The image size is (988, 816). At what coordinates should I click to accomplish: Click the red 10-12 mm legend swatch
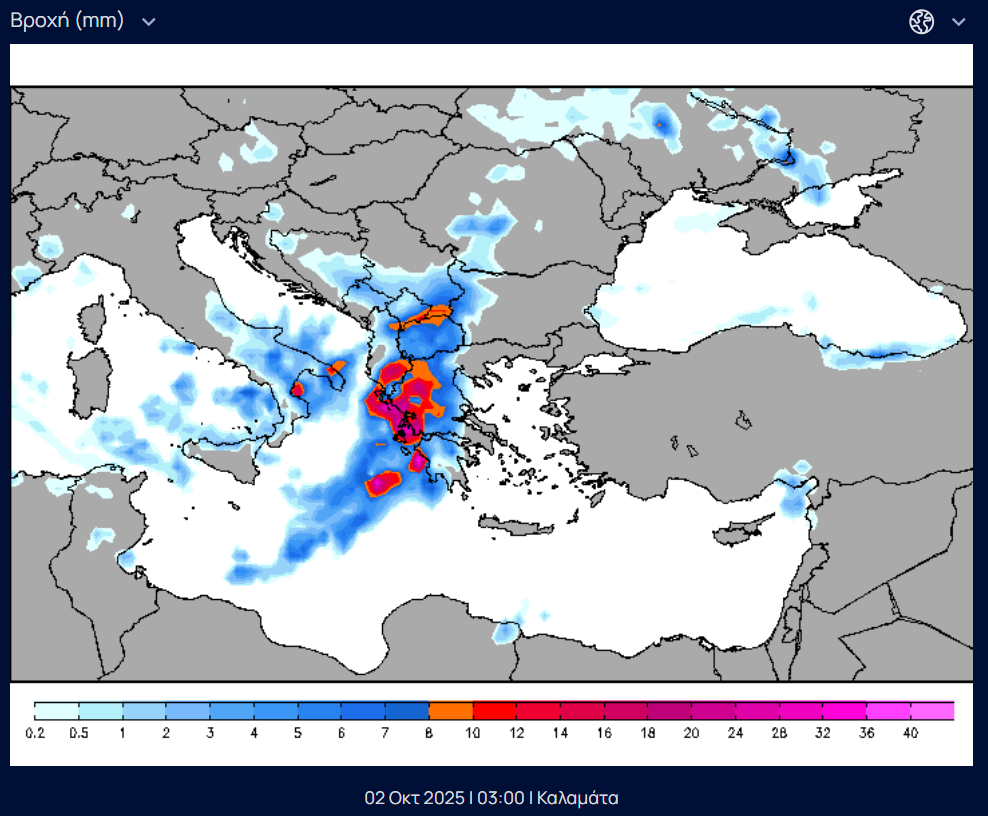click(494, 711)
